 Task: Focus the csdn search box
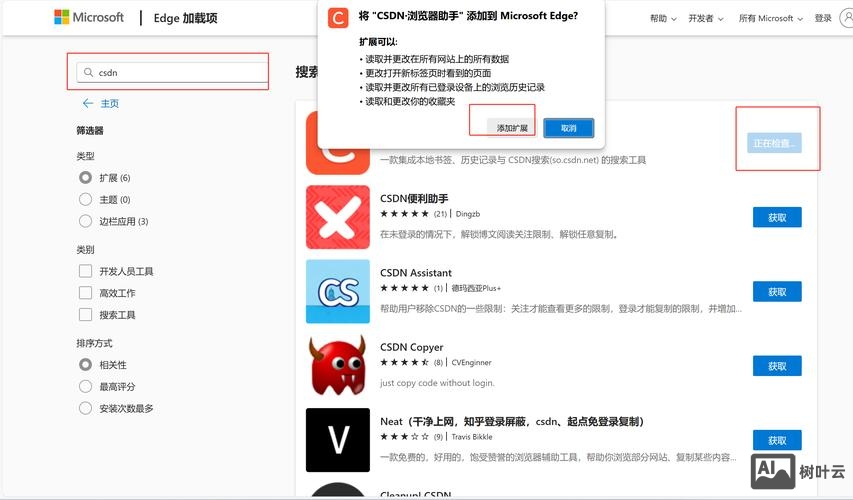[x=172, y=72]
